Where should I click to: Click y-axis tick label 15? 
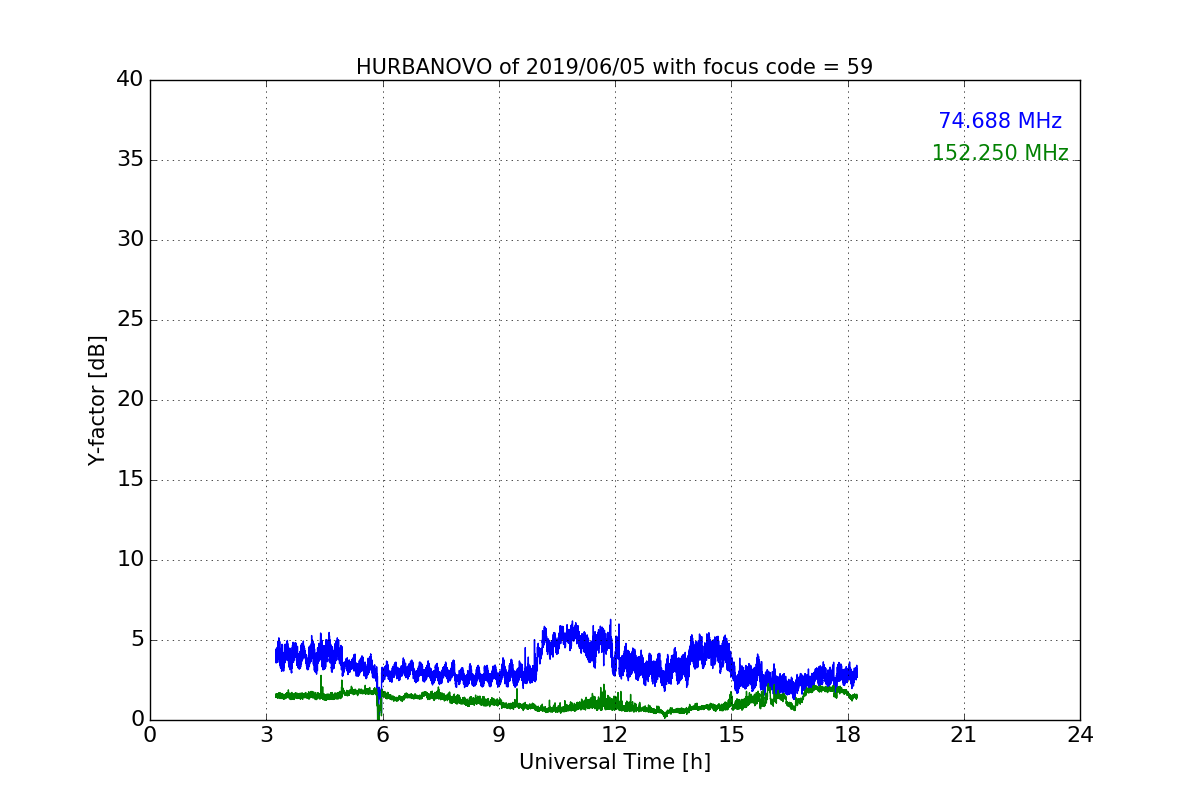click(x=130, y=480)
